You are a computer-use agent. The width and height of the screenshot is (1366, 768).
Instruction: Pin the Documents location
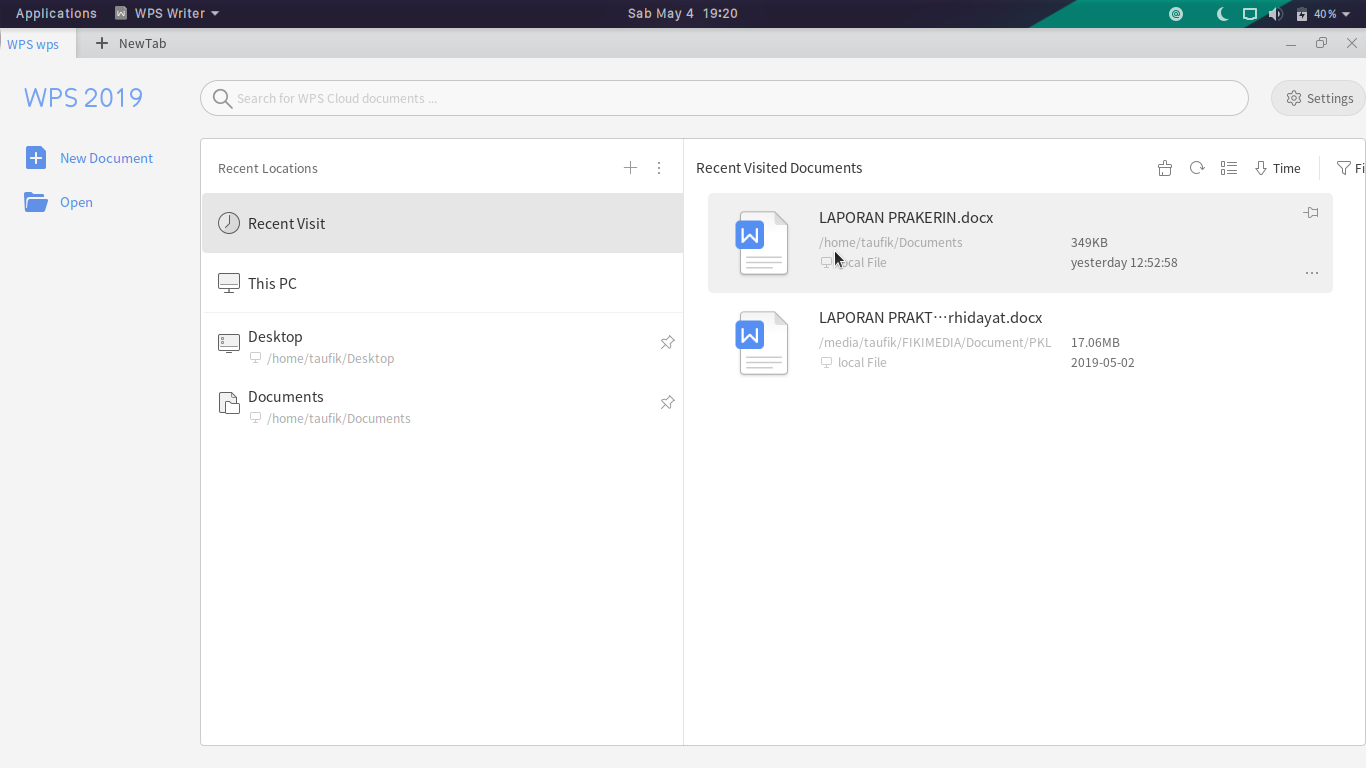point(667,403)
